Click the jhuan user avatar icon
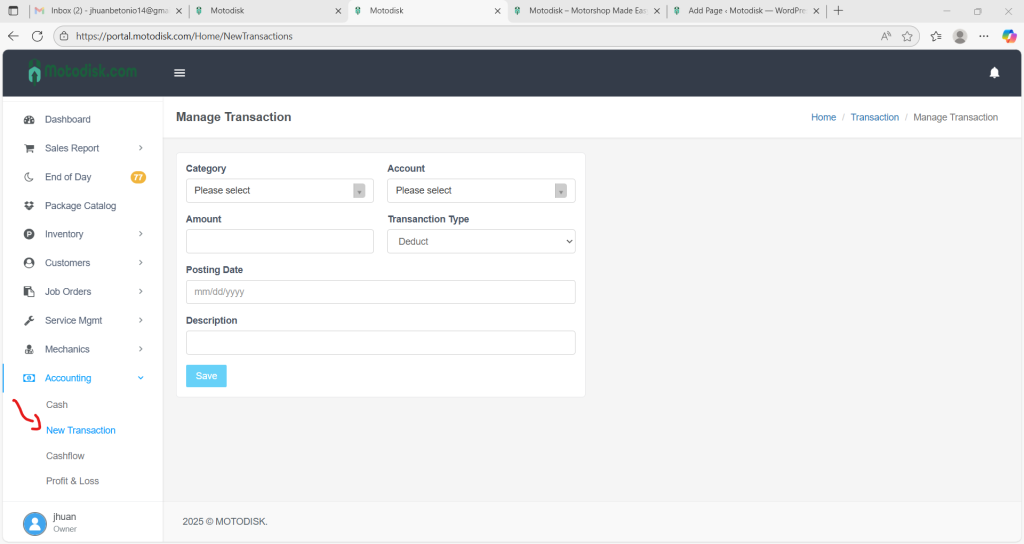1024x544 pixels. [35, 523]
